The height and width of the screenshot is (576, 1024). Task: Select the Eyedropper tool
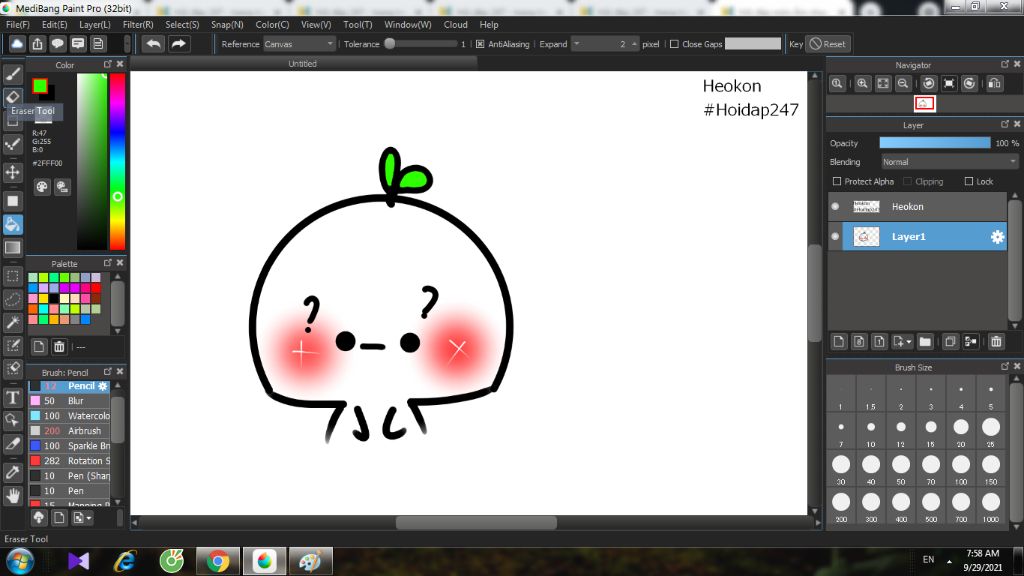(12, 472)
